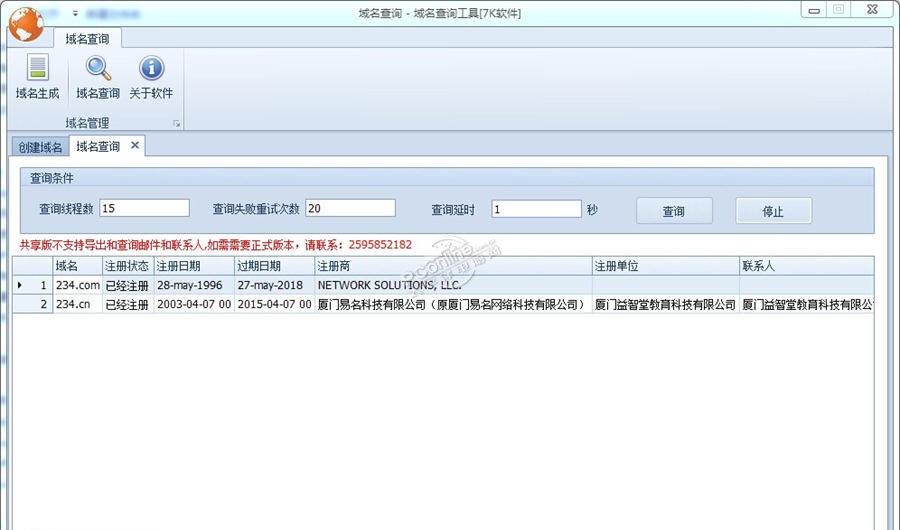Select the 域名查询 ribbon tab

click(x=87, y=39)
